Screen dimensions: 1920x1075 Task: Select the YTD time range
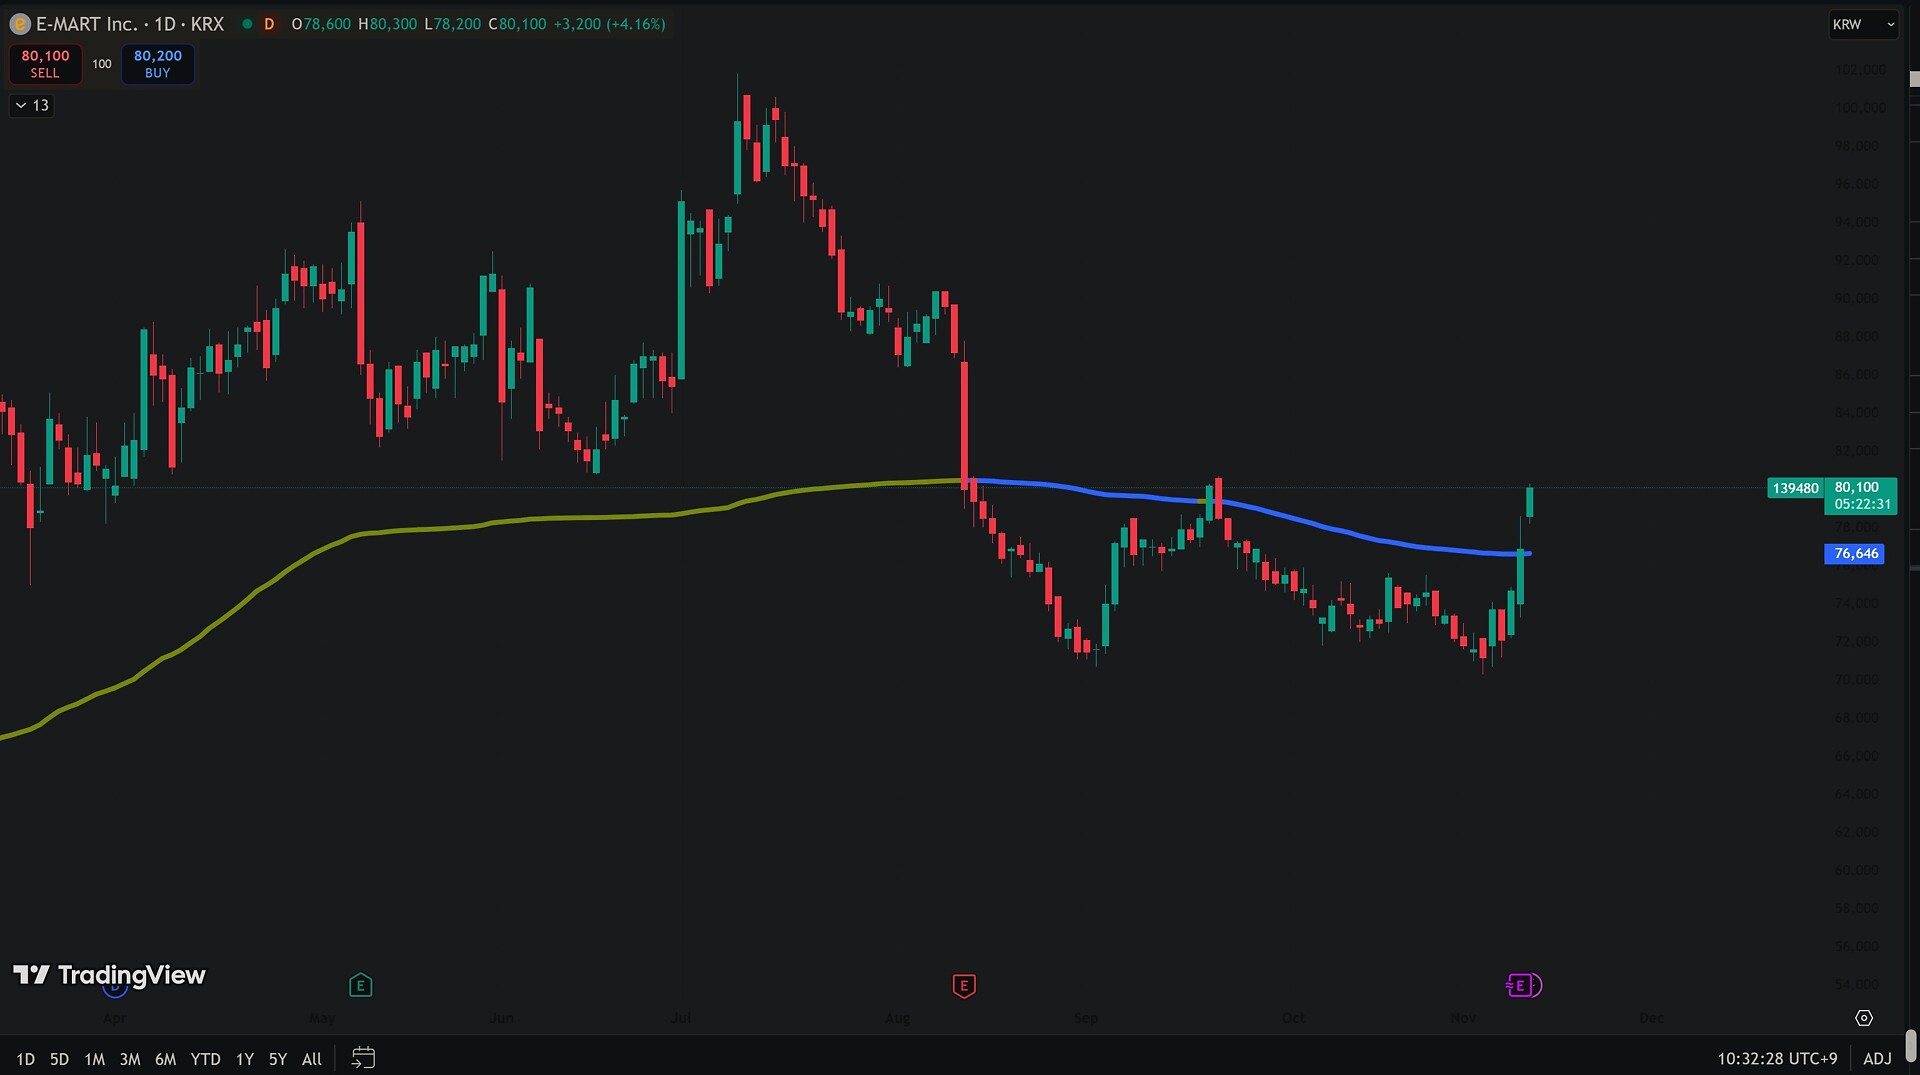205,1059
